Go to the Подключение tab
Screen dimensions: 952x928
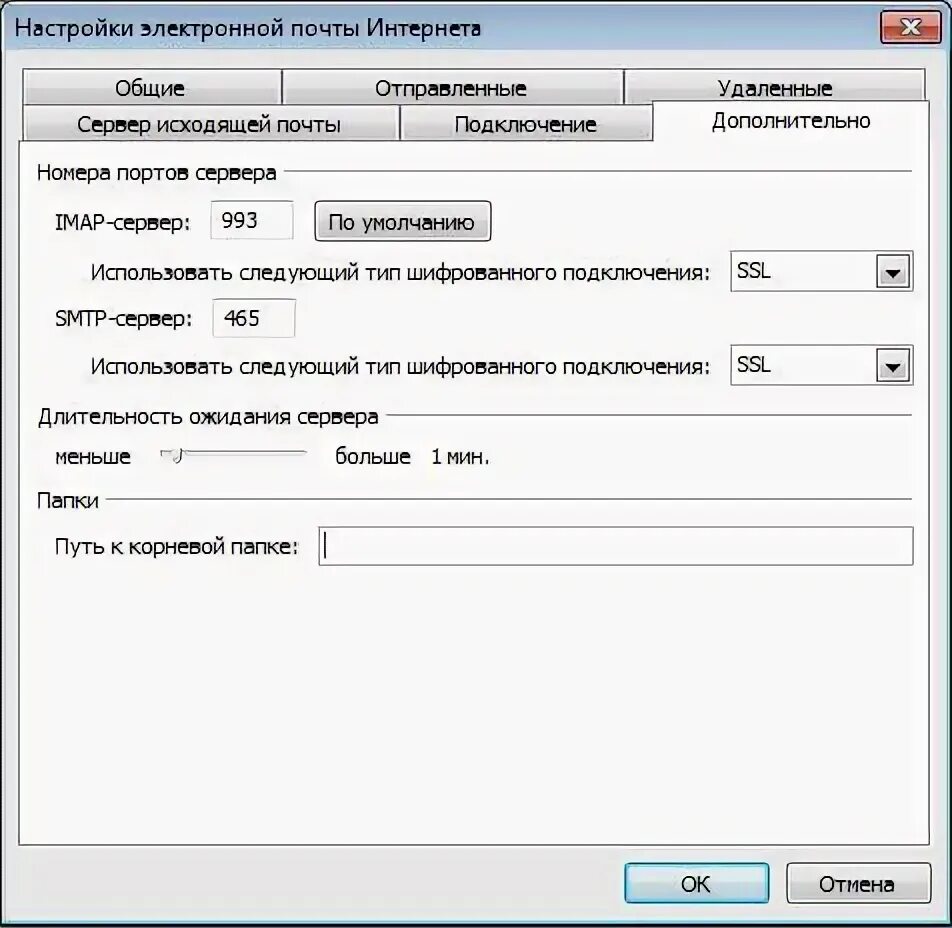pyautogui.click(x=526, y=123)
